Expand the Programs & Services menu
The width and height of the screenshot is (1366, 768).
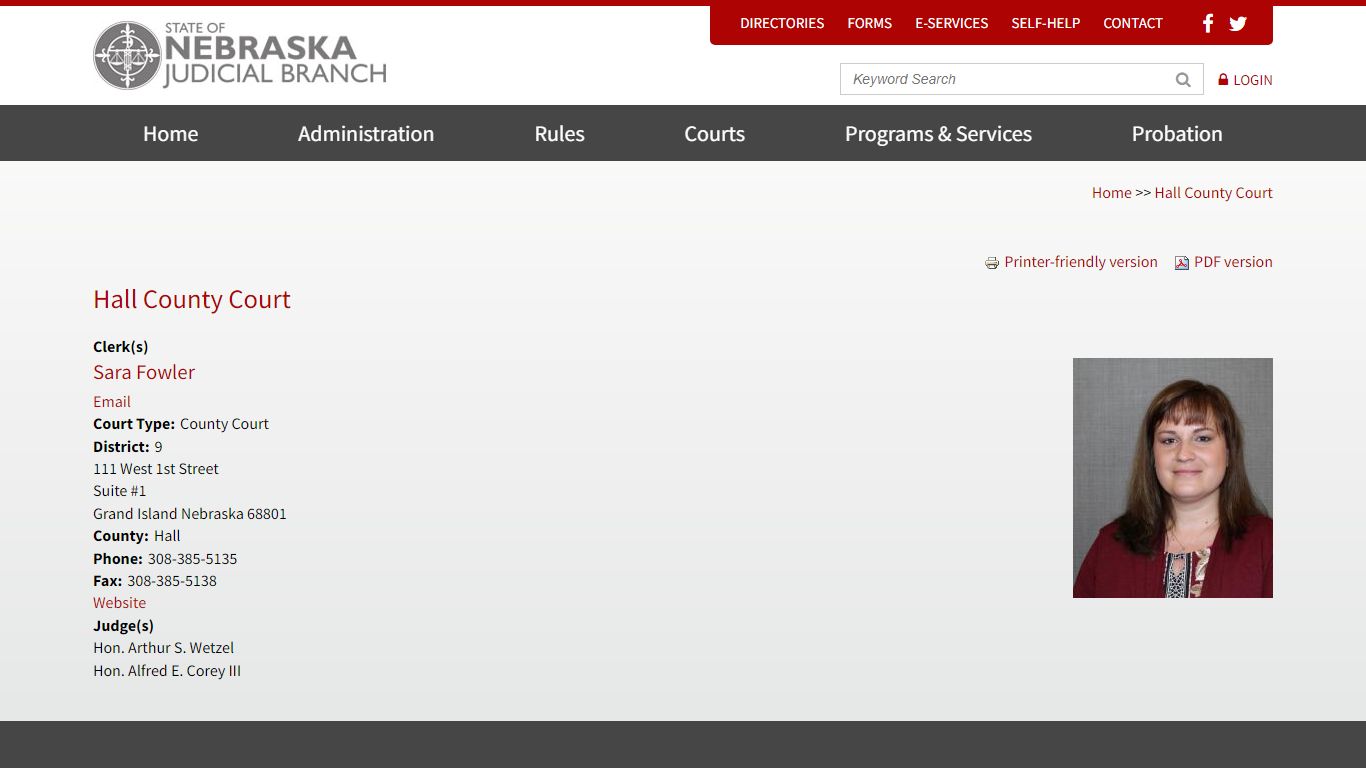point(938,134)
